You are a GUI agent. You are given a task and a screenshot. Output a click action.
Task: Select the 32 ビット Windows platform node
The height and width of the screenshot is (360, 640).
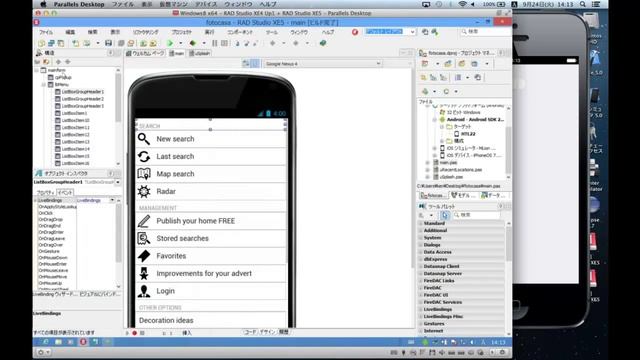pyautogui.click(x=463, y=112)
